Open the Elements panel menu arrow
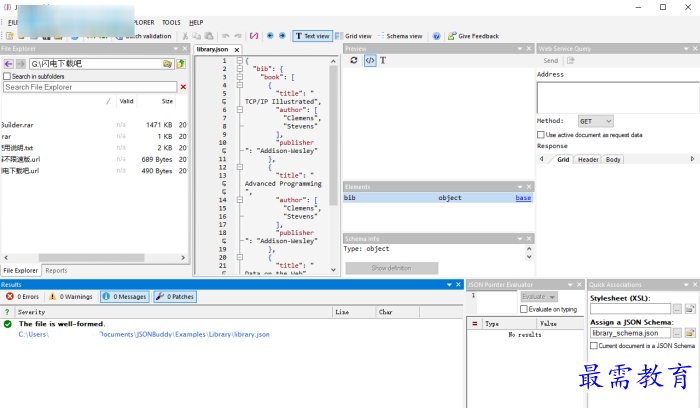Image resolution: width=700 pixels, height=408 pixels. click(x=520, y=187)
